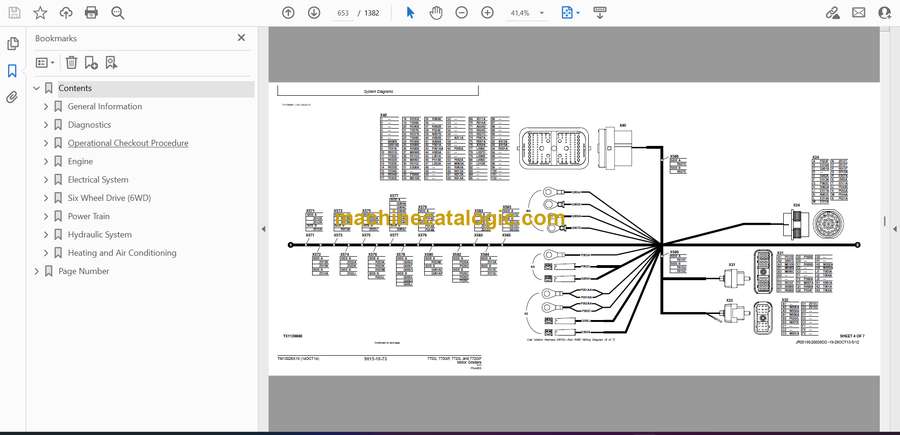Zoom out with the minus button
The image size is (900, 435).
tap(461, 13)
